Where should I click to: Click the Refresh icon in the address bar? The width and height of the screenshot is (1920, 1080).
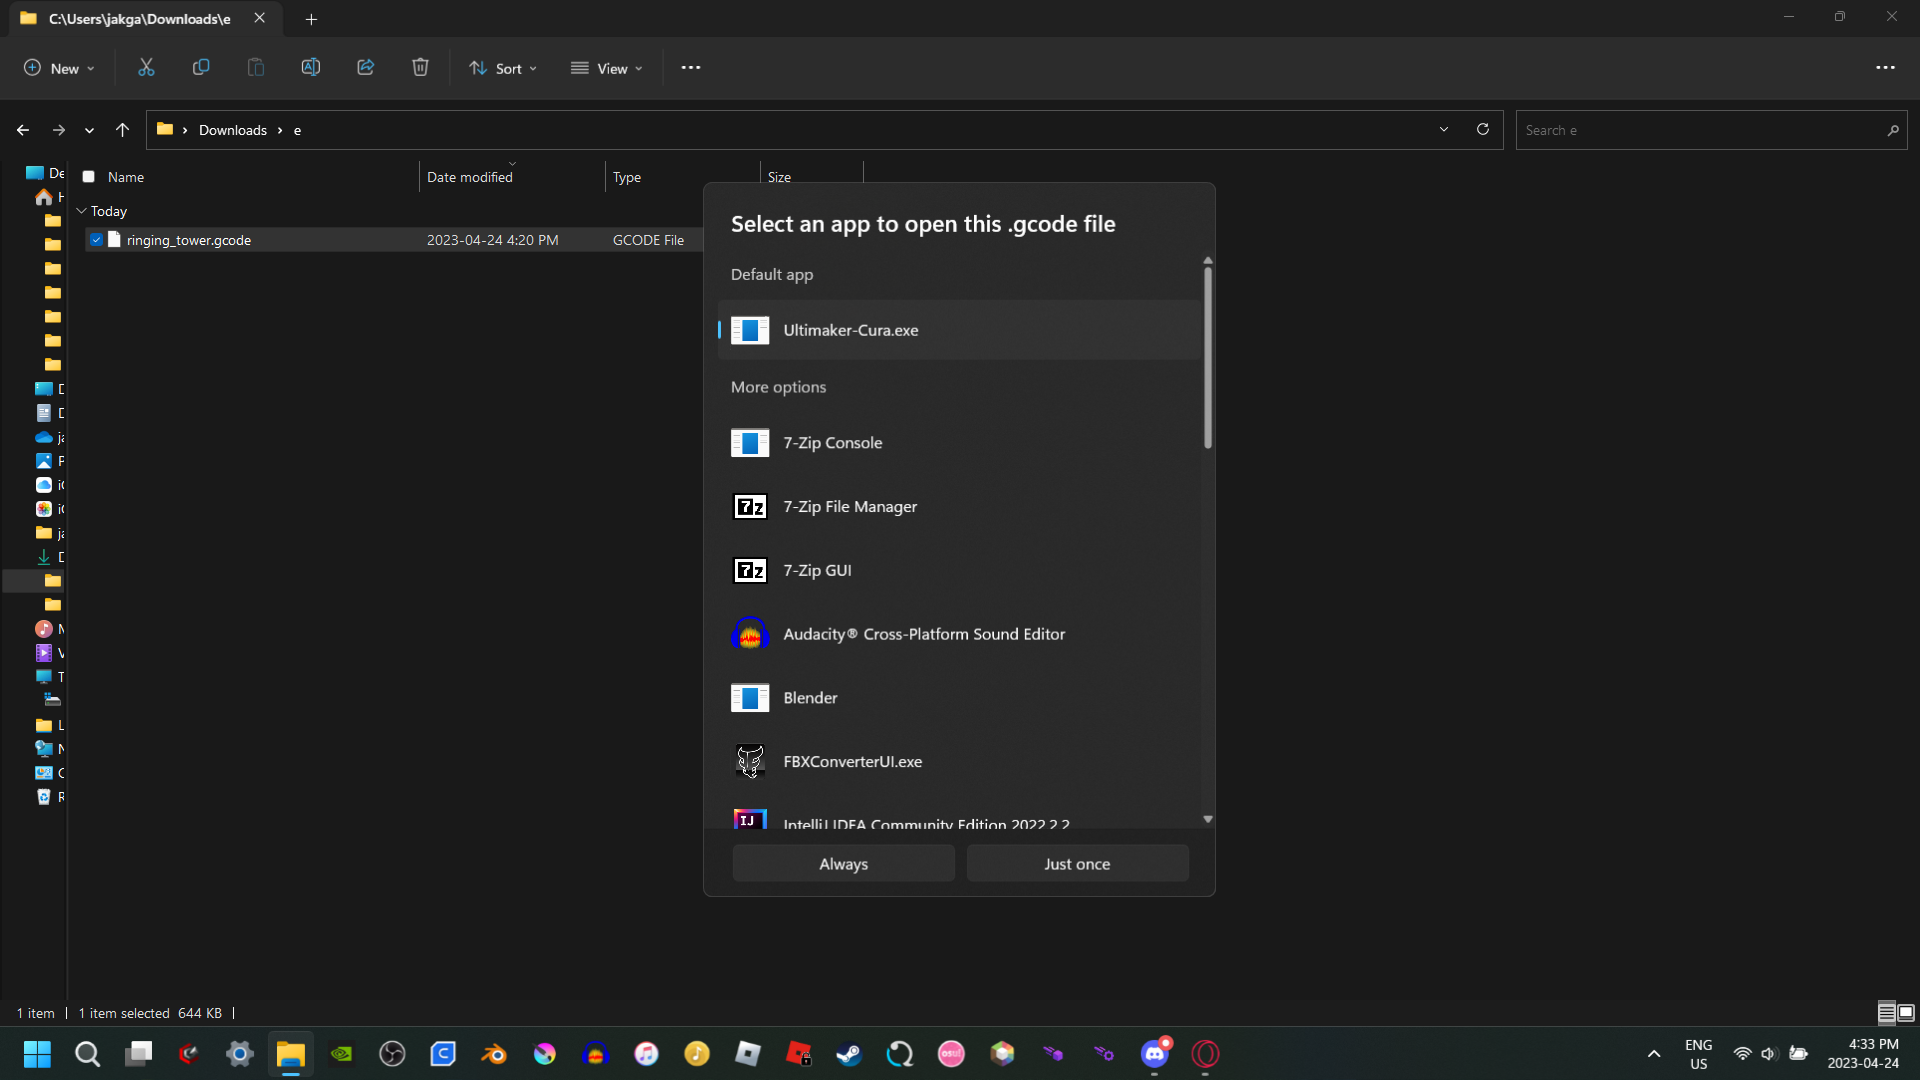(x=1483, y=129)
